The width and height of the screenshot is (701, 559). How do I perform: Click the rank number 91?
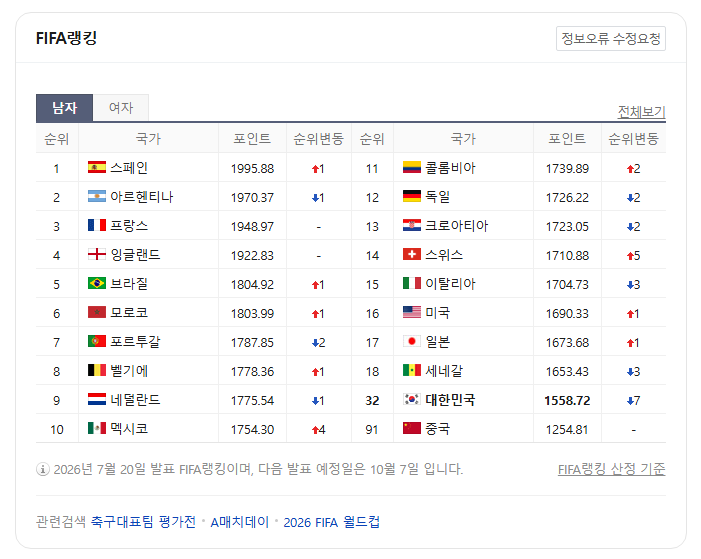(372, 430)
